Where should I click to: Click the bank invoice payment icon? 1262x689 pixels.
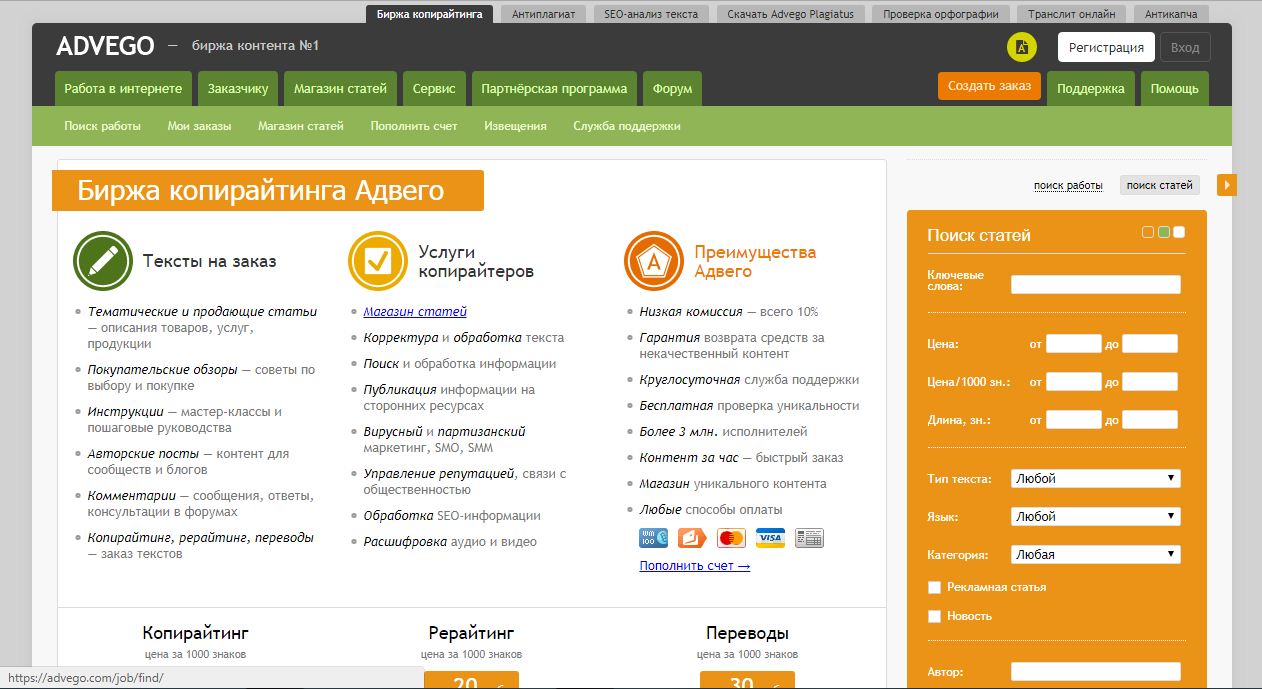809,538
